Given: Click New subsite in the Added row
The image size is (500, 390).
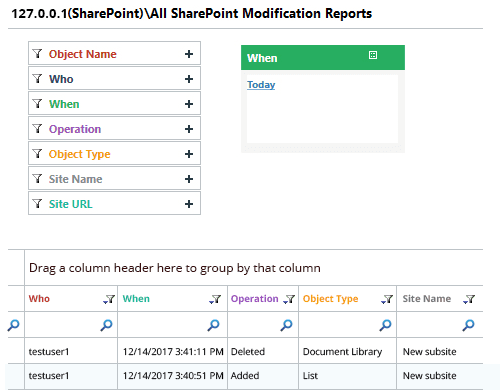Looking at the screenshot, I should pyautogui.click(x=429, y=376).
